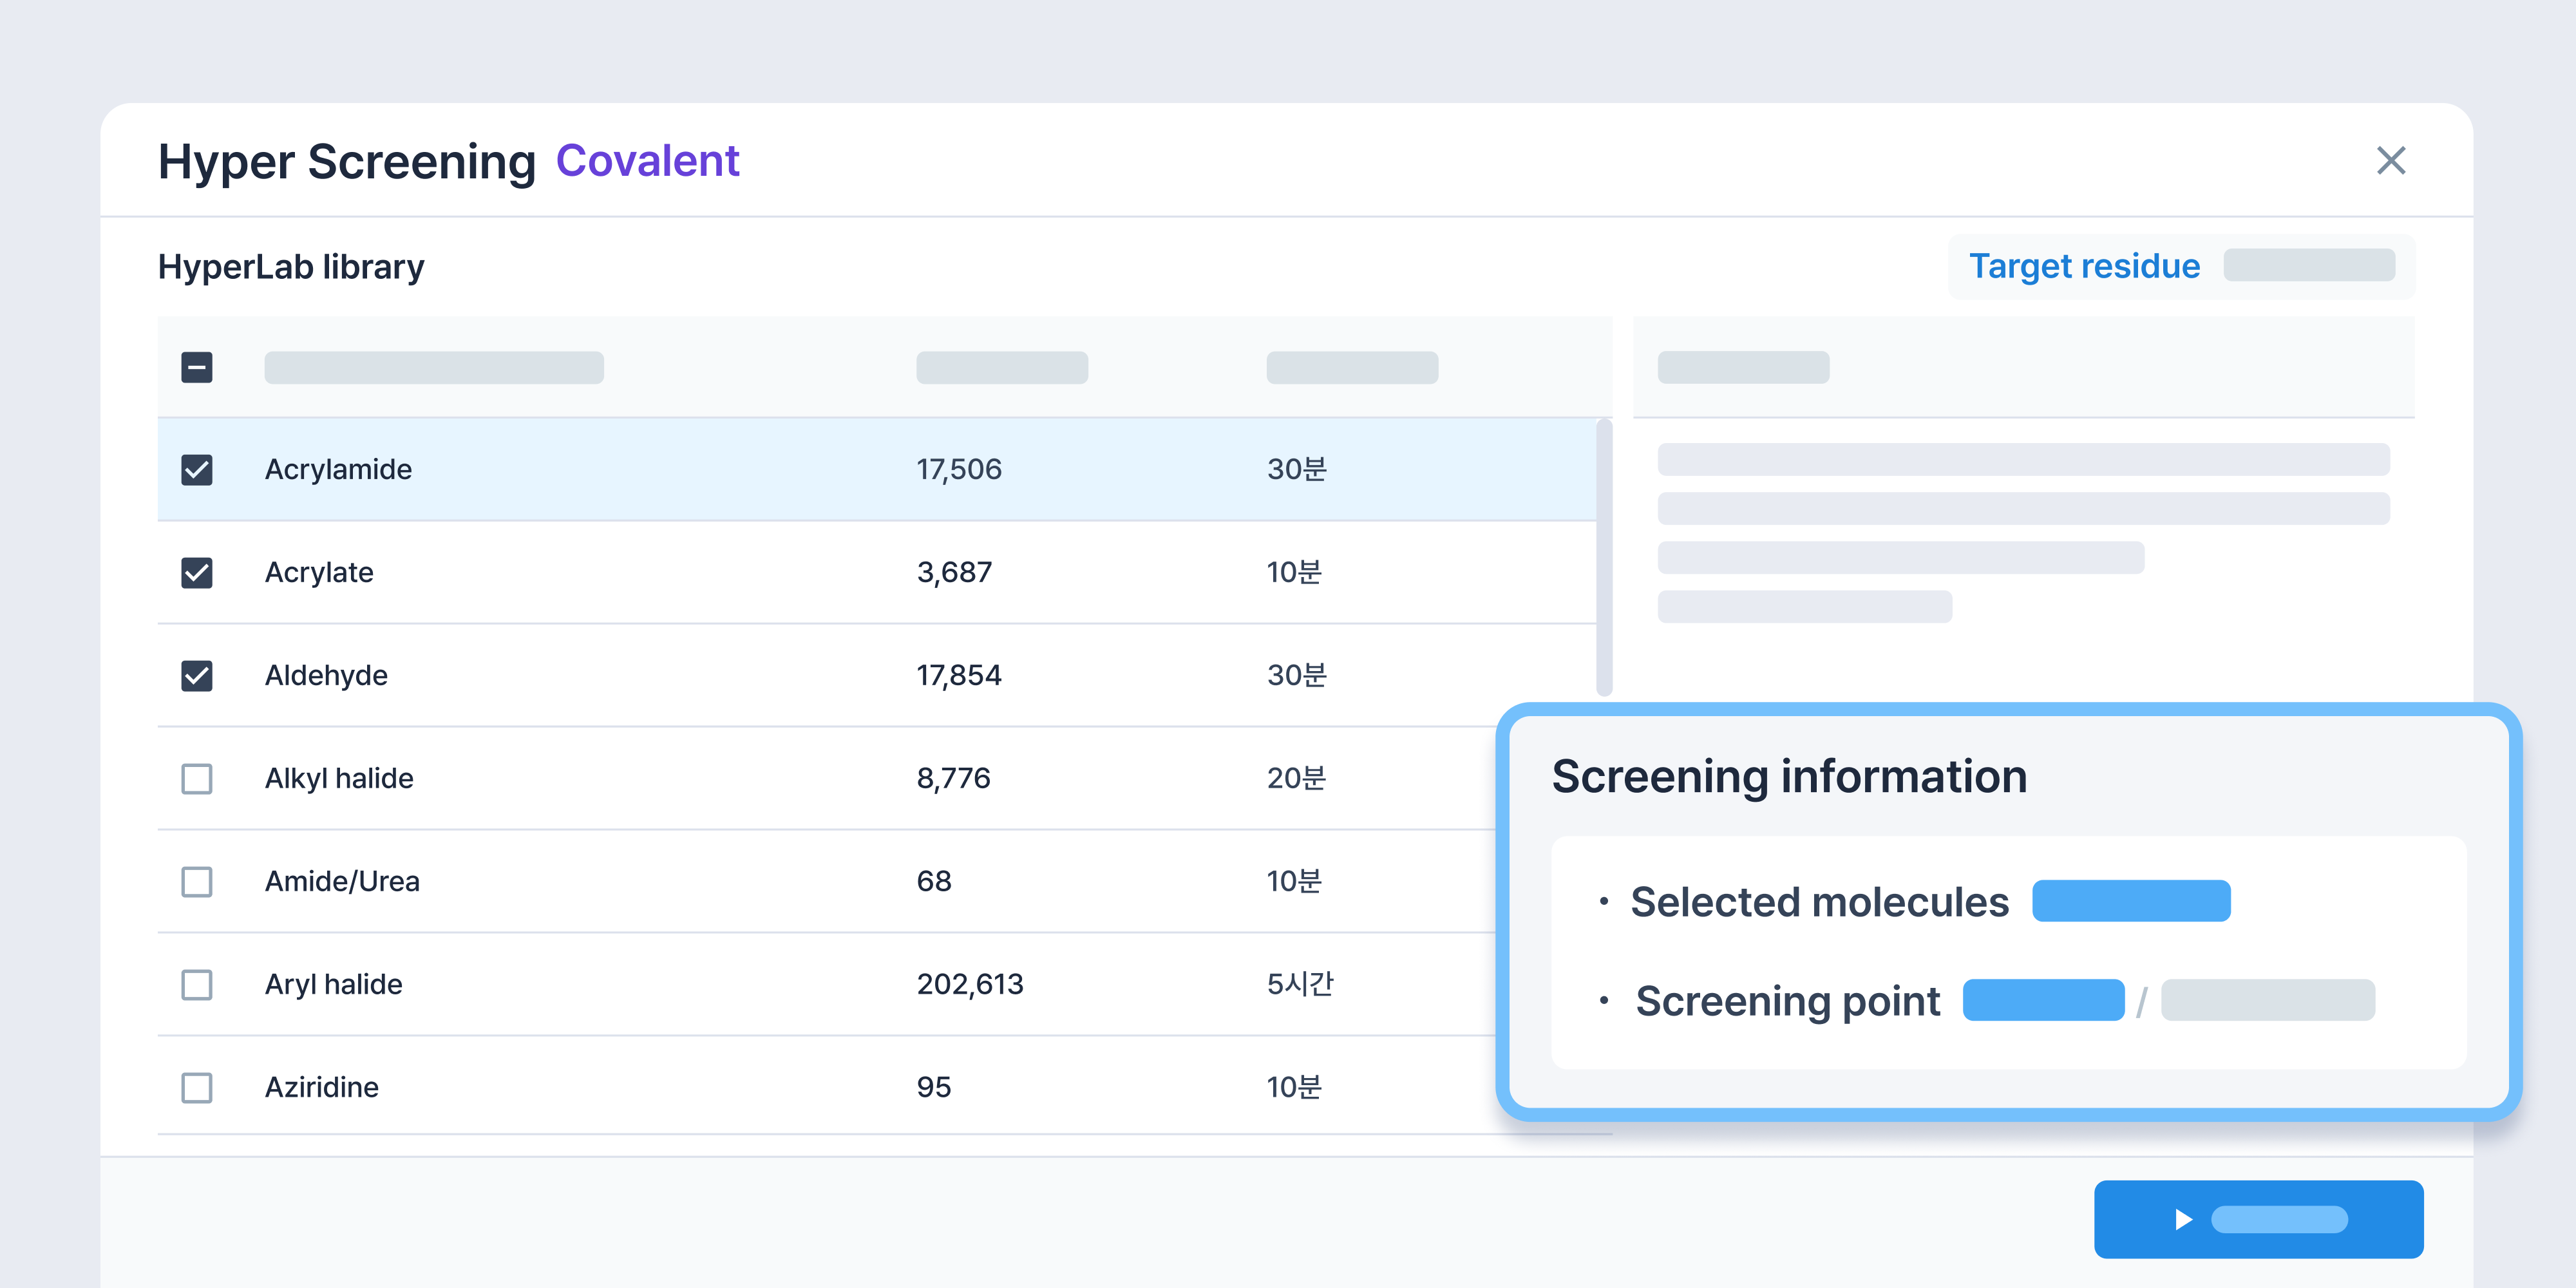The height and width of the screenshot is (1288, 2576).
Task: Uncheck the Acrylamide checkbox
Action: (197, 469)
